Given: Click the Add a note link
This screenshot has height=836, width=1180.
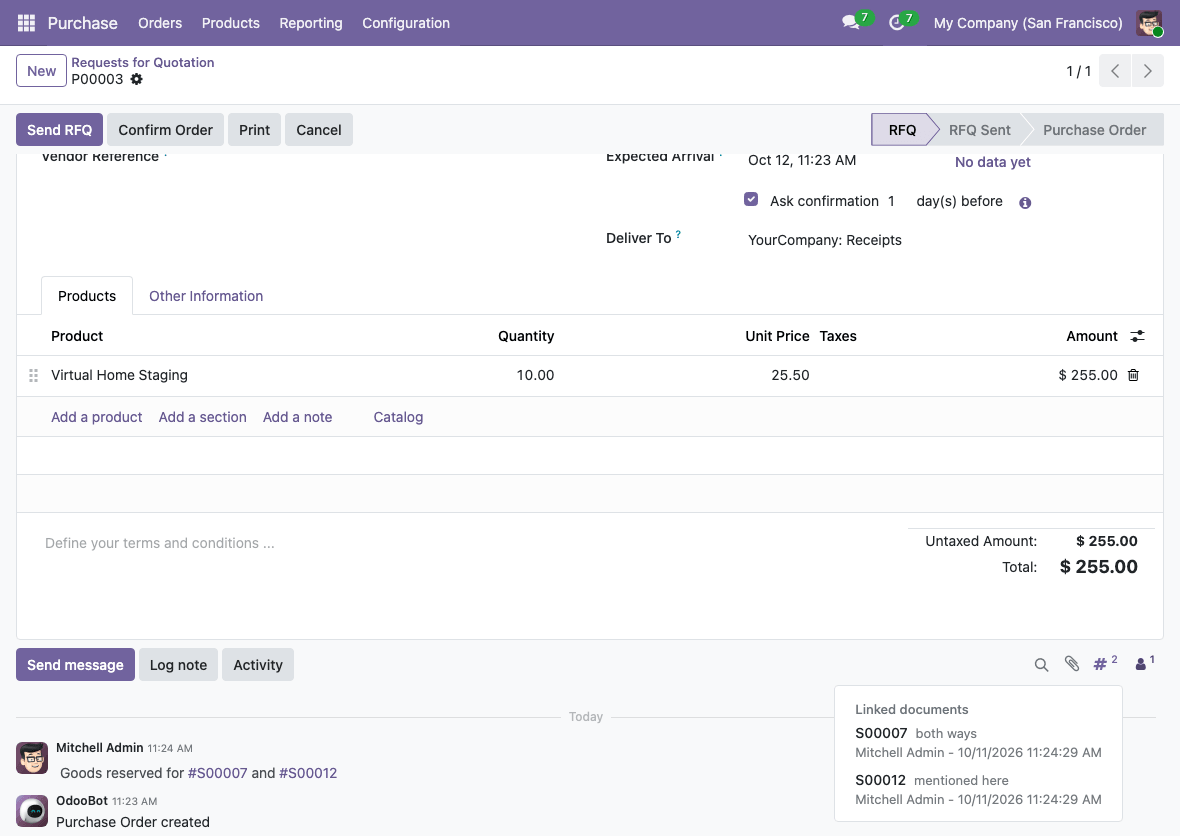Looking at the screenshot, I should [297, 417].
